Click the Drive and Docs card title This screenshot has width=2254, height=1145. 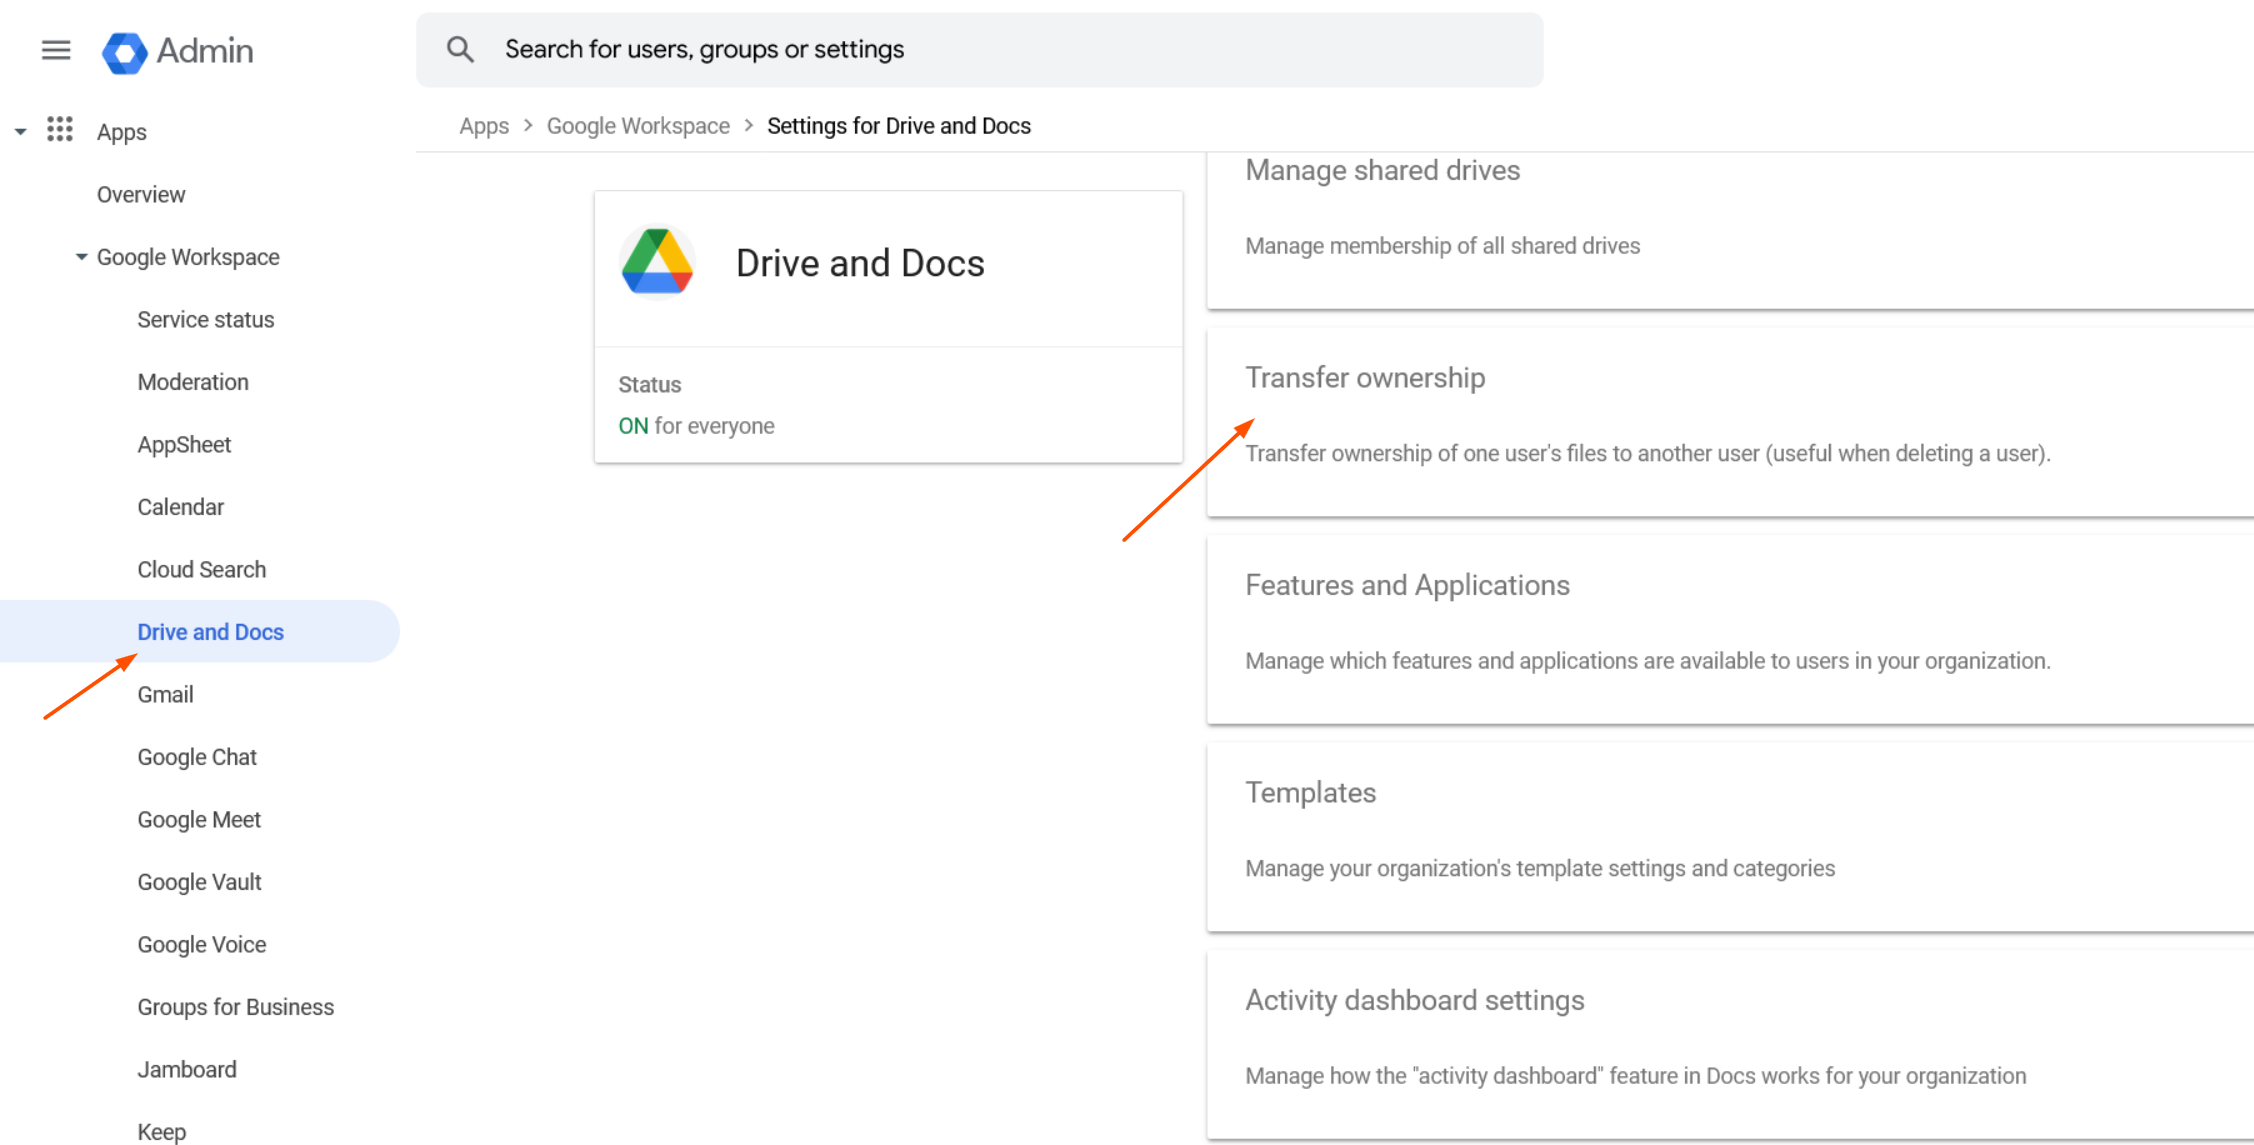[x=860, y=263]
